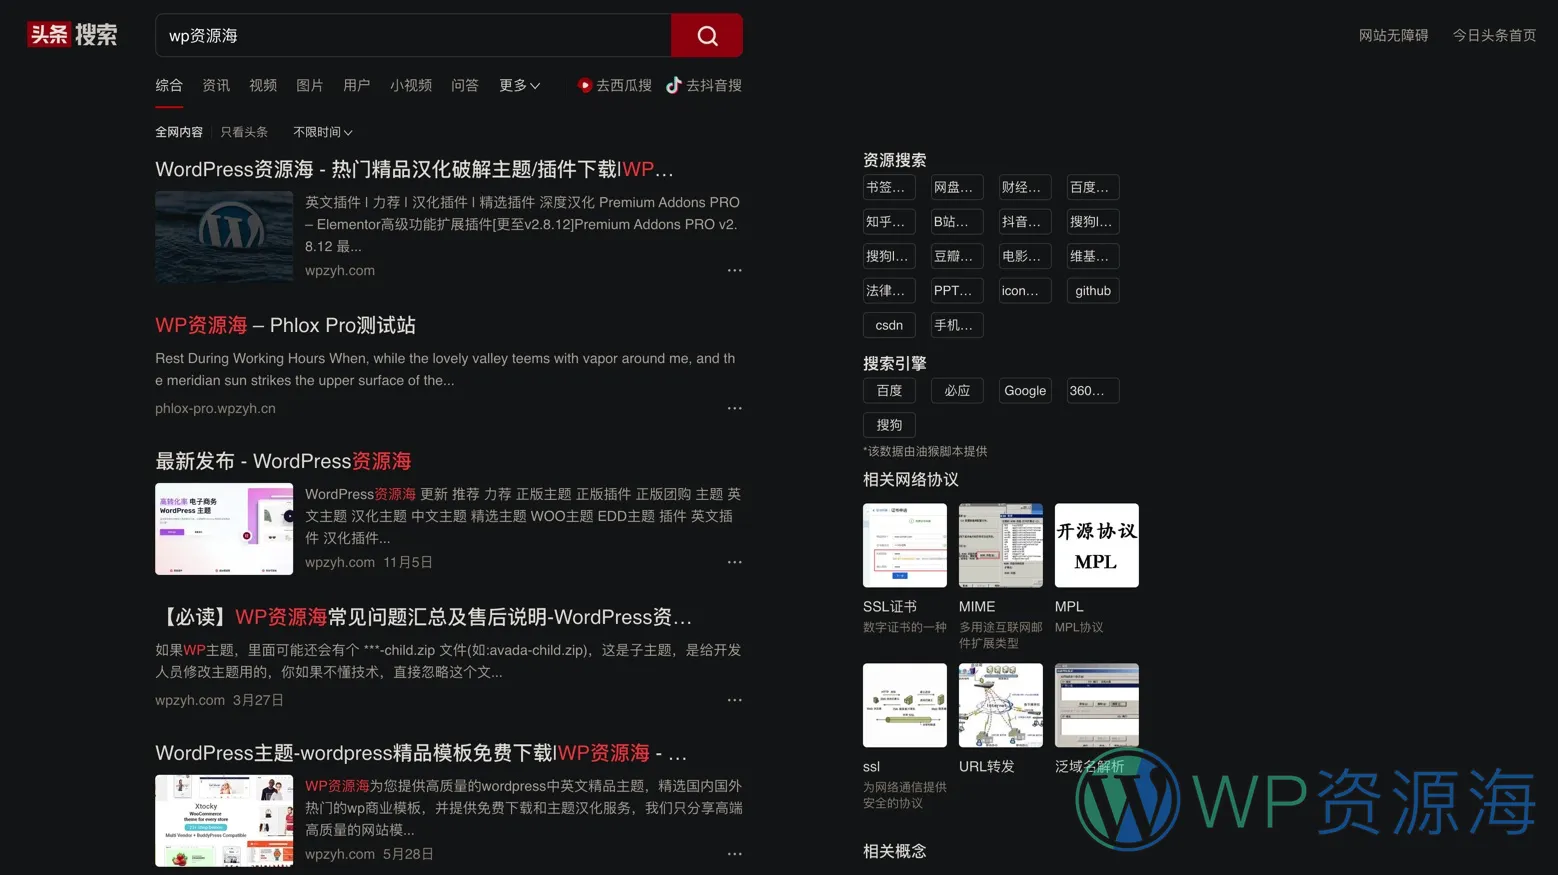The image size is (1558, 875).
Task: Click the B站… resource tag
Action: point(957,222)
